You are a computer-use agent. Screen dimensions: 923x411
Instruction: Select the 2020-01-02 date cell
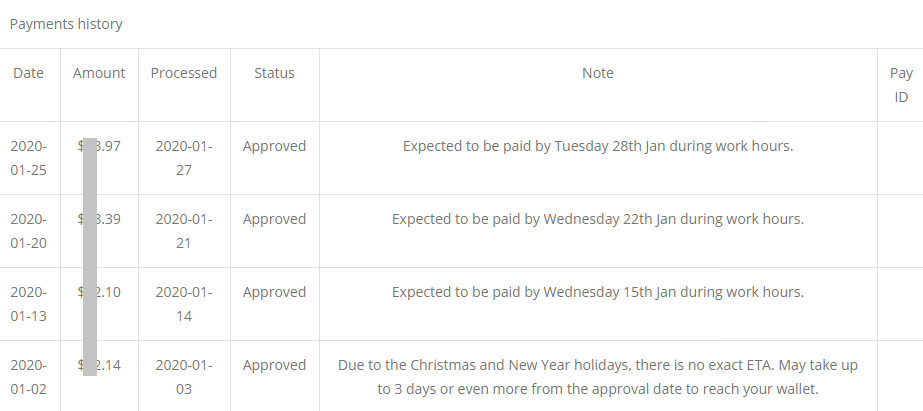pos(28,377)
